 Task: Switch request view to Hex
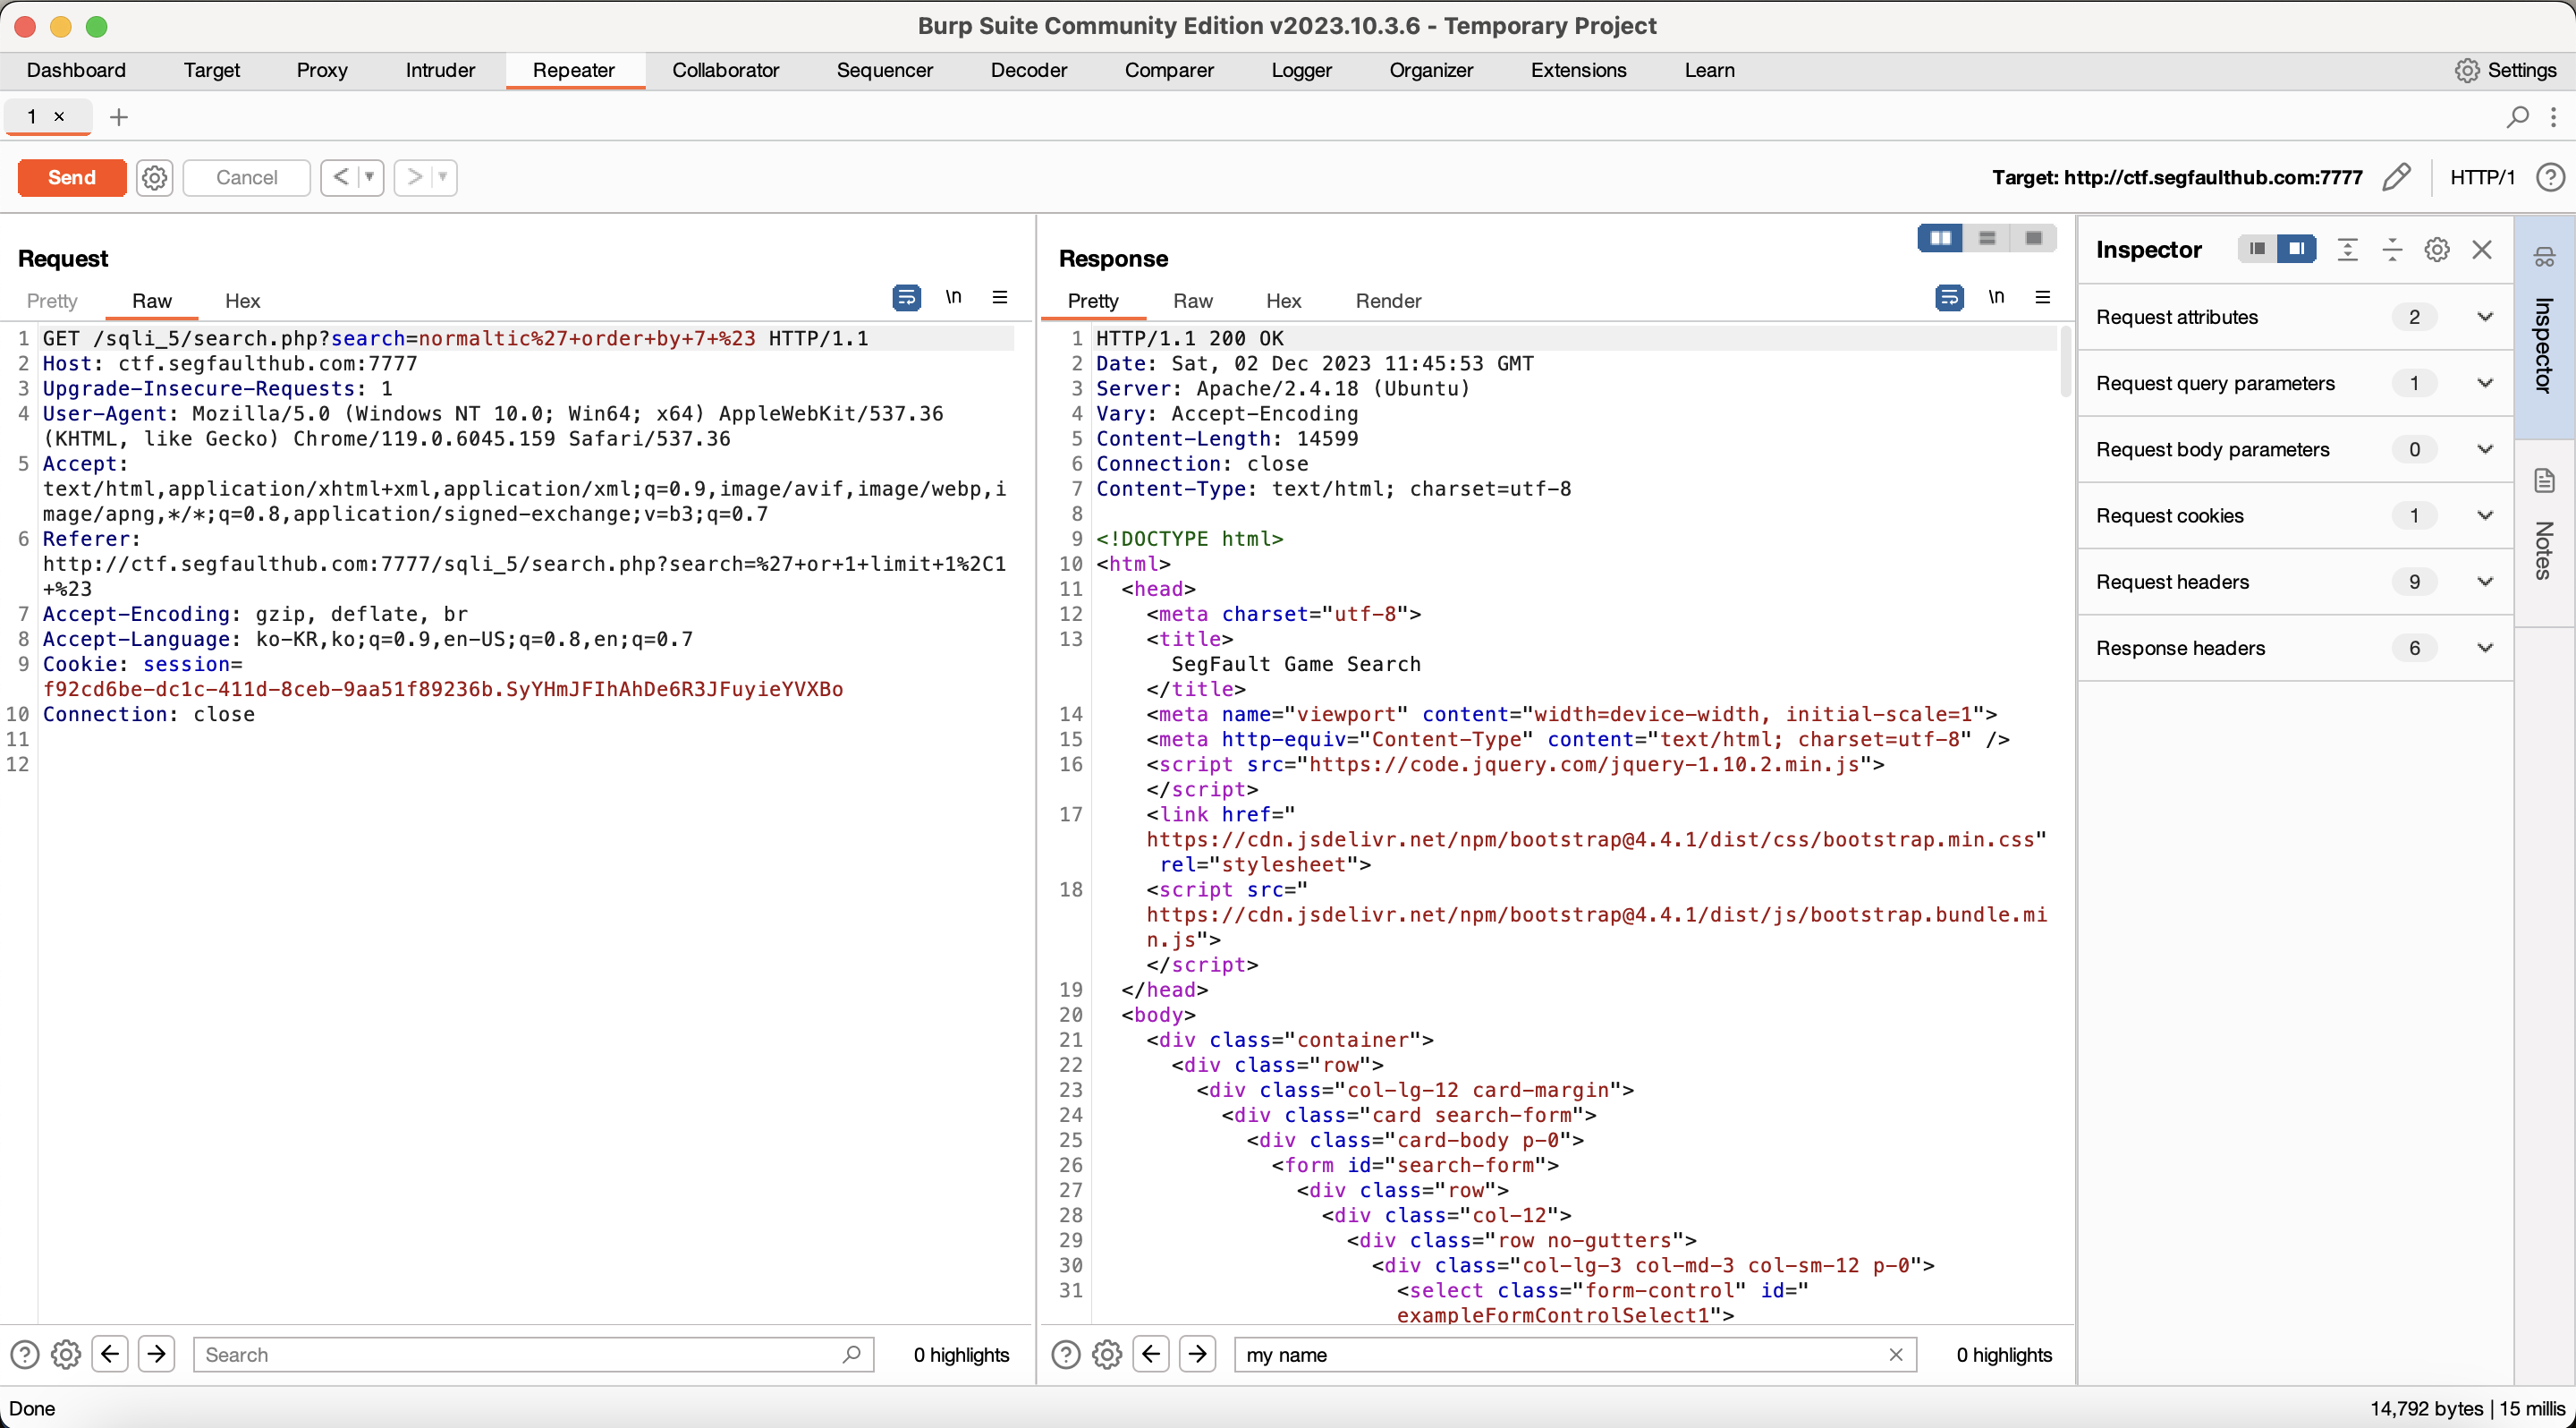tap(242, 301)
